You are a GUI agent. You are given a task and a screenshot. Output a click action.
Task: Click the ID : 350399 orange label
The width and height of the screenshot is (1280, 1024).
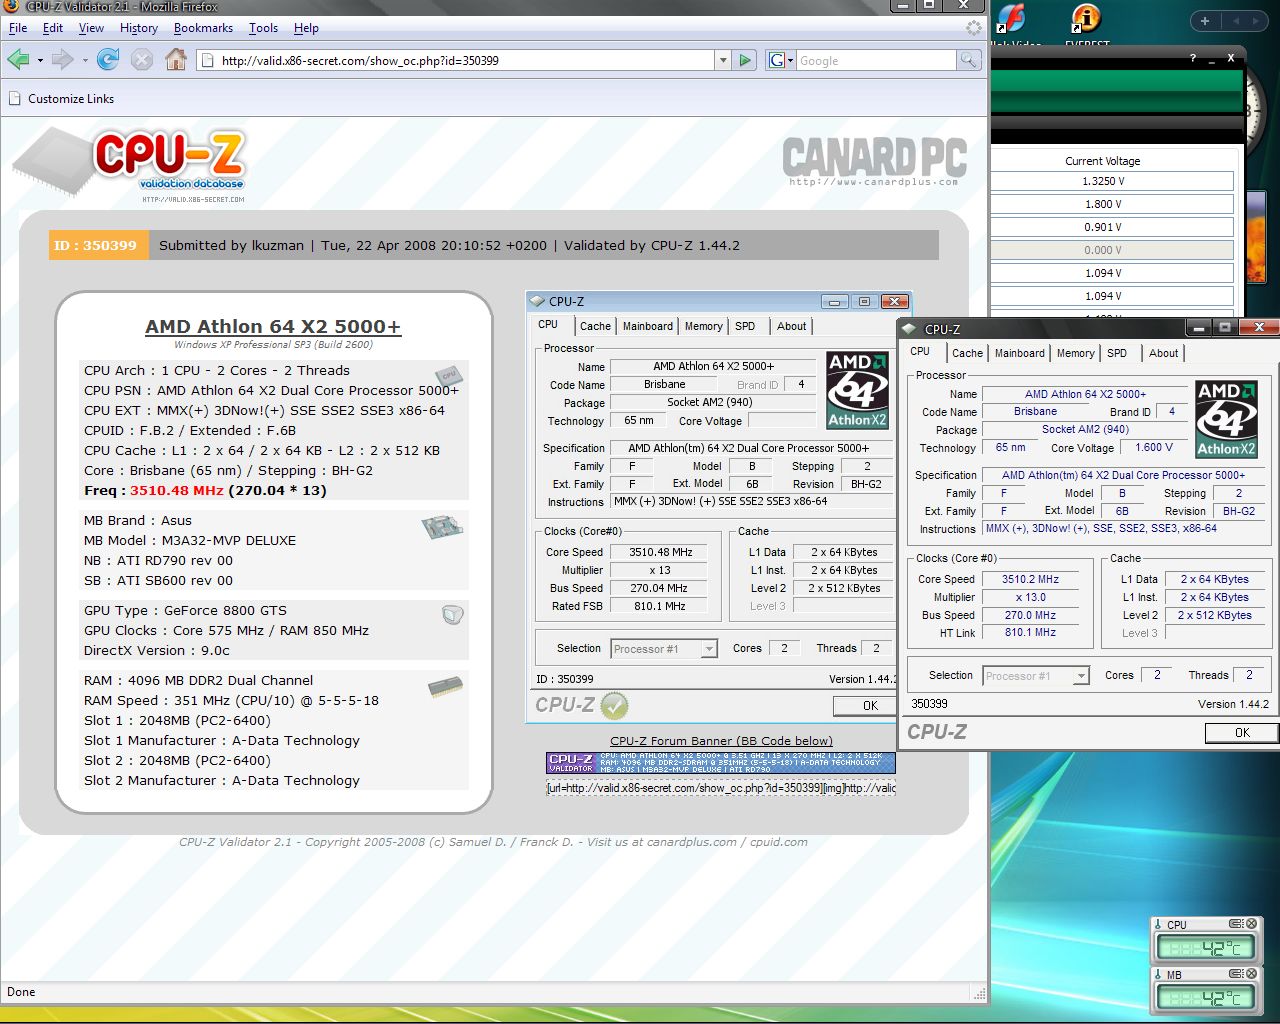pyautogui.click(x=99, y=245)
